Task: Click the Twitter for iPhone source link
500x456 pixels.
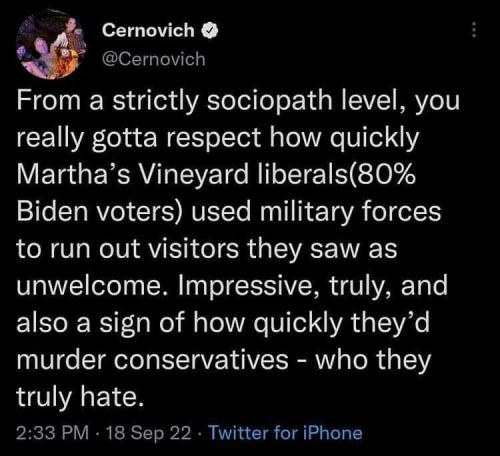Action: click(x=285, y=433)
